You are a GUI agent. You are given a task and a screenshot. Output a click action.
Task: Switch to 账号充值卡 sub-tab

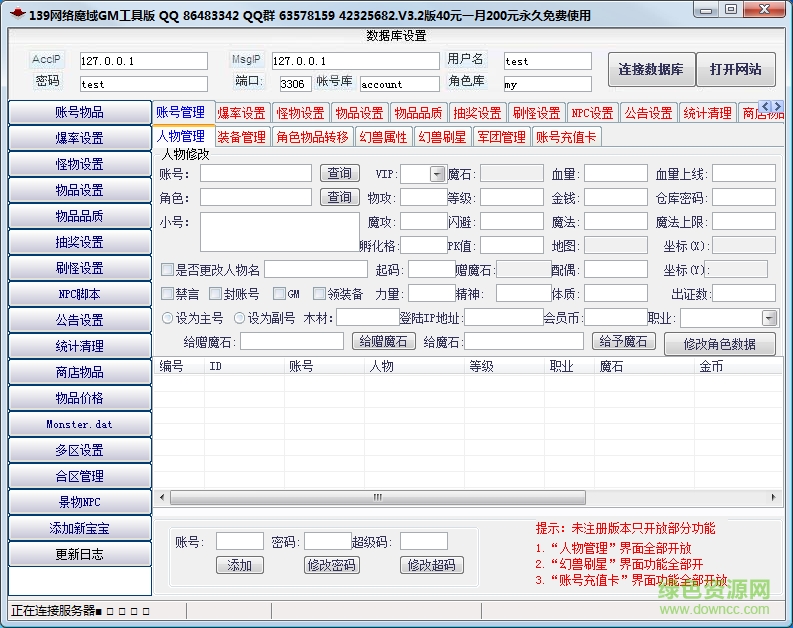point(566,137)
